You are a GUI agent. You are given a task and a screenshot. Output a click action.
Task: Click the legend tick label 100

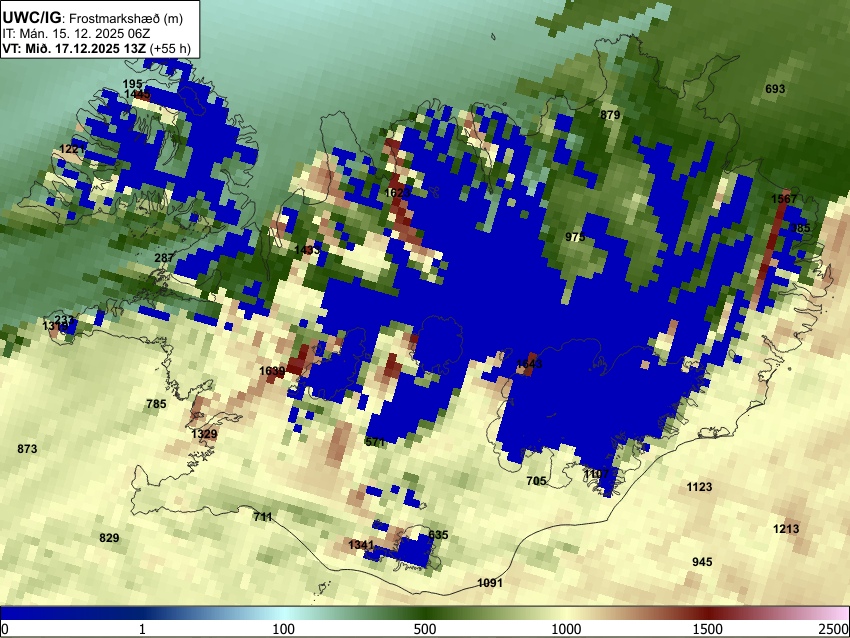point(284,629)
